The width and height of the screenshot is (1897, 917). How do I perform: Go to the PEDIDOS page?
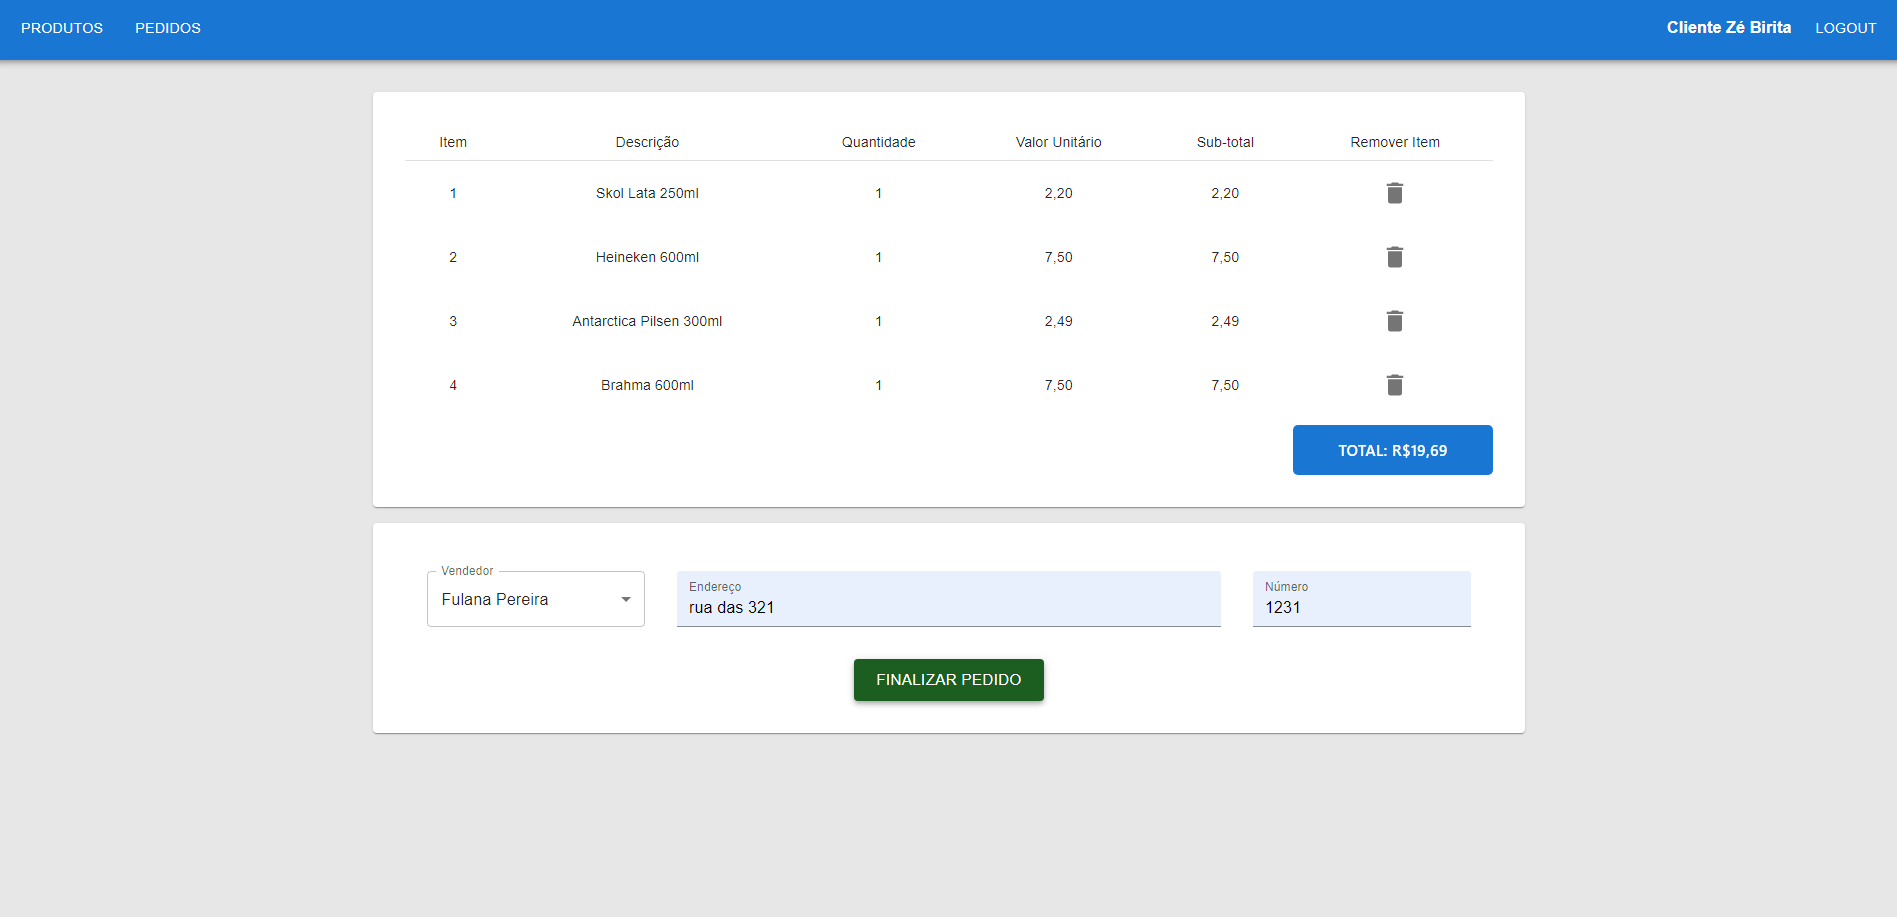168,28
